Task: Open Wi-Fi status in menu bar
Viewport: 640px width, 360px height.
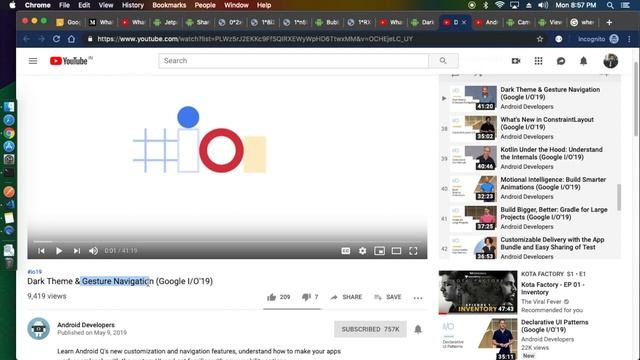Action: (x=499, y=5)
